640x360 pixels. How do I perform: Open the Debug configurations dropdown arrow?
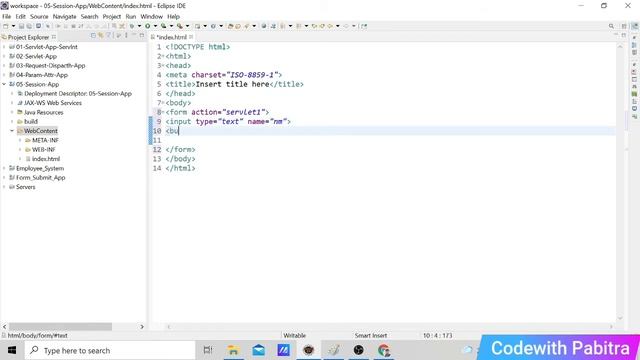[139, 26]
